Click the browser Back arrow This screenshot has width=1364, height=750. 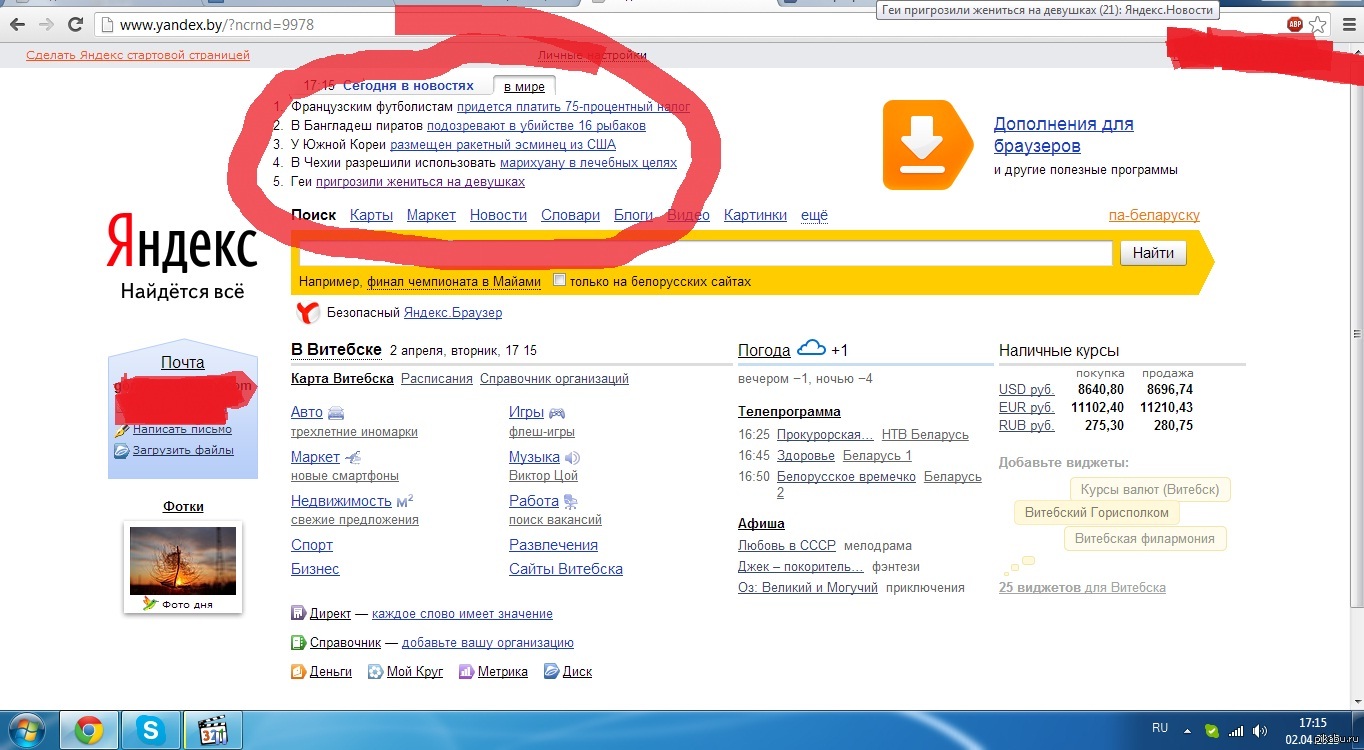coord(17,24)
